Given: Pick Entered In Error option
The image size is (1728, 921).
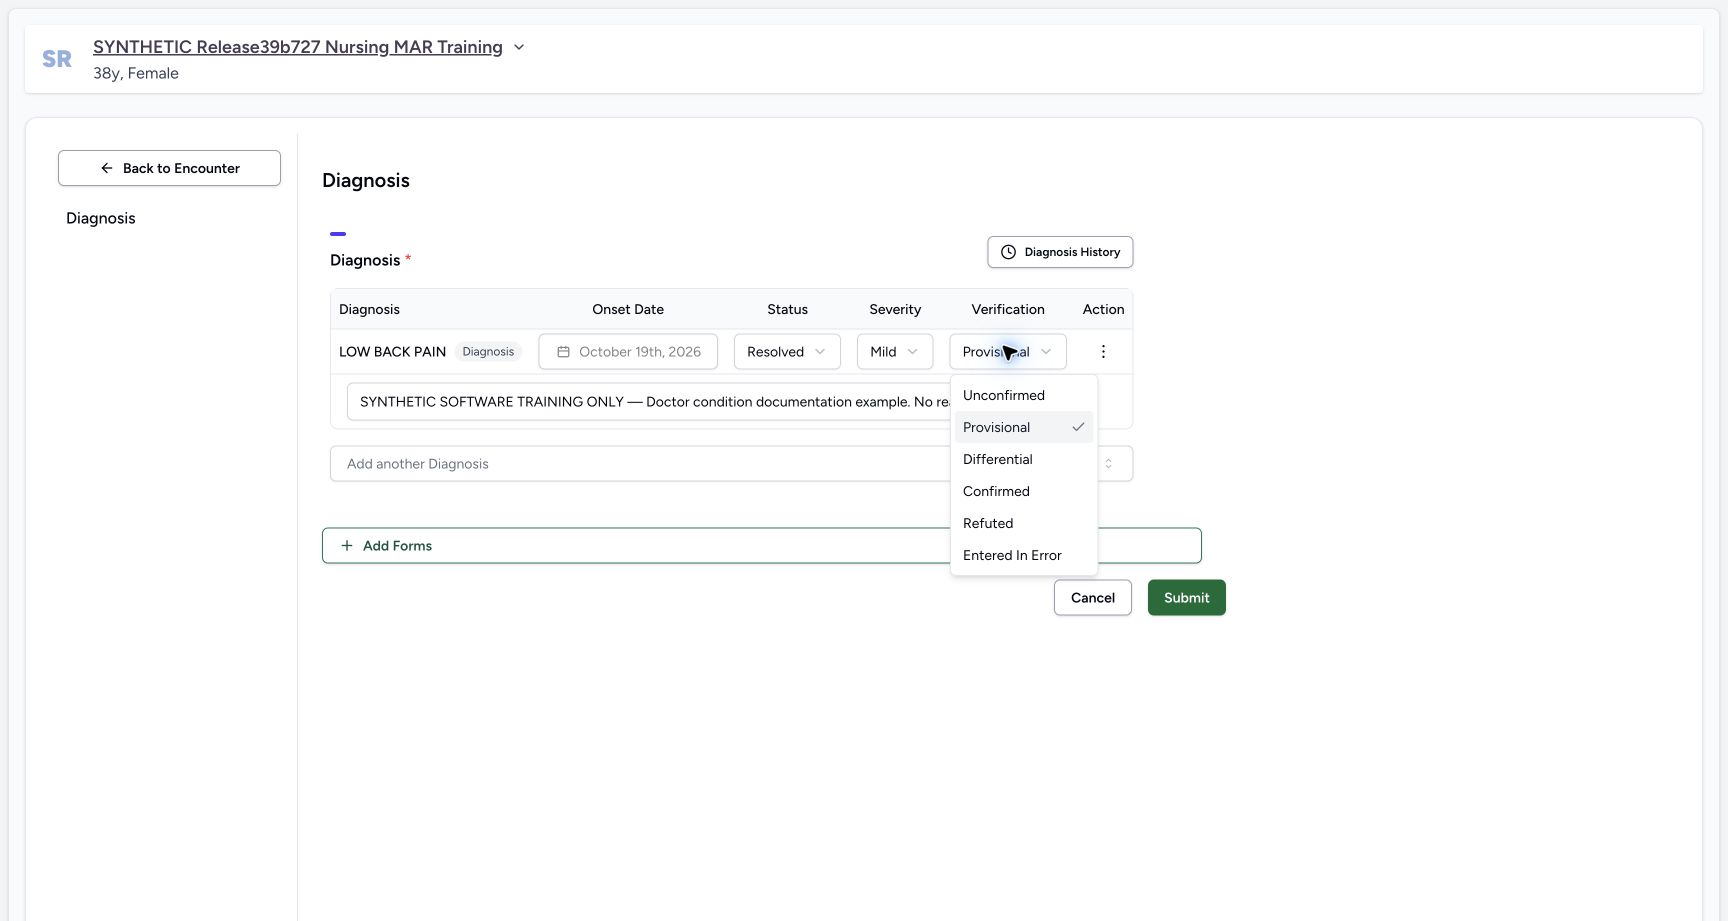Looking at the screenshot, I should tap(1024, 555).
